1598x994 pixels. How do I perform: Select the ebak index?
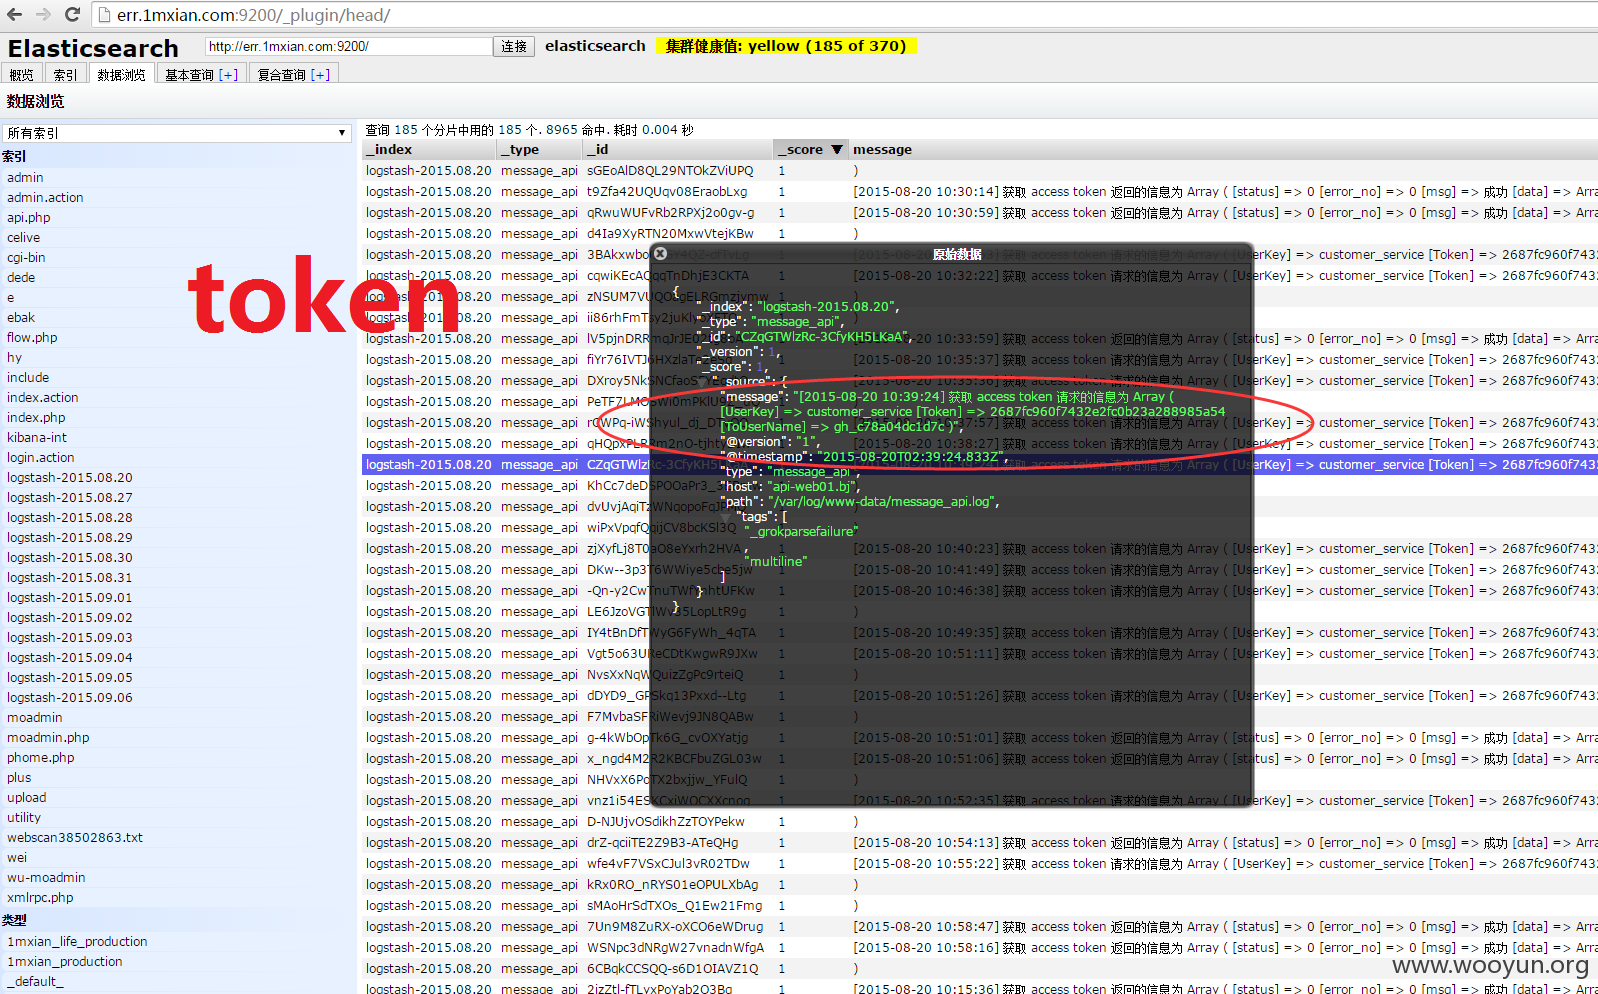(x=21, y=318)
